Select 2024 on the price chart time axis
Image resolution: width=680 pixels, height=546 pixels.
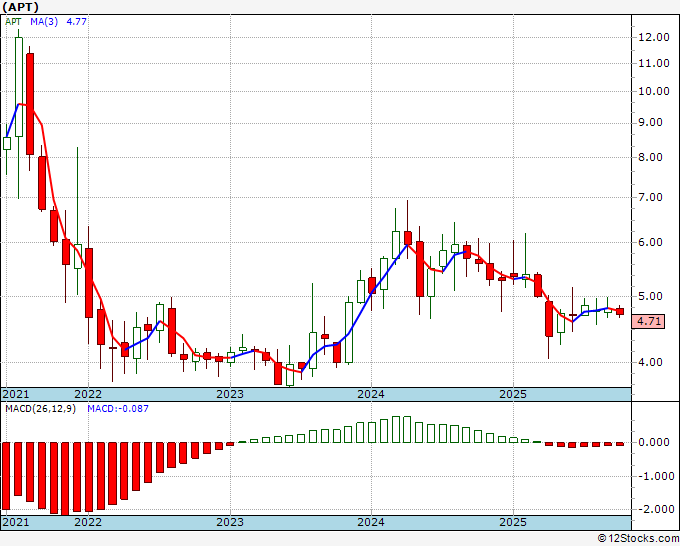tap(371, 394)
